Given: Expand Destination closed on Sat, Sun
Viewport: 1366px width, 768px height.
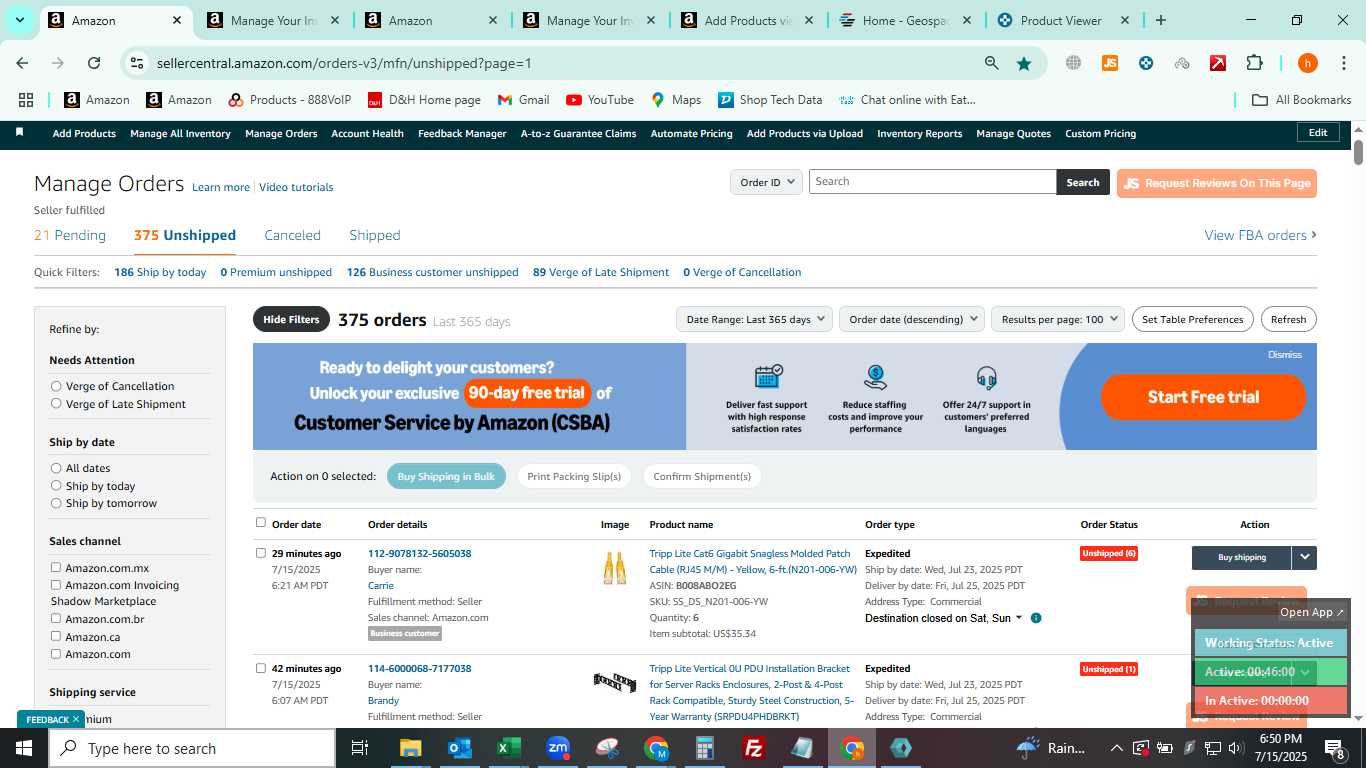Looking at the screenshot, I should coord(1019,618).
